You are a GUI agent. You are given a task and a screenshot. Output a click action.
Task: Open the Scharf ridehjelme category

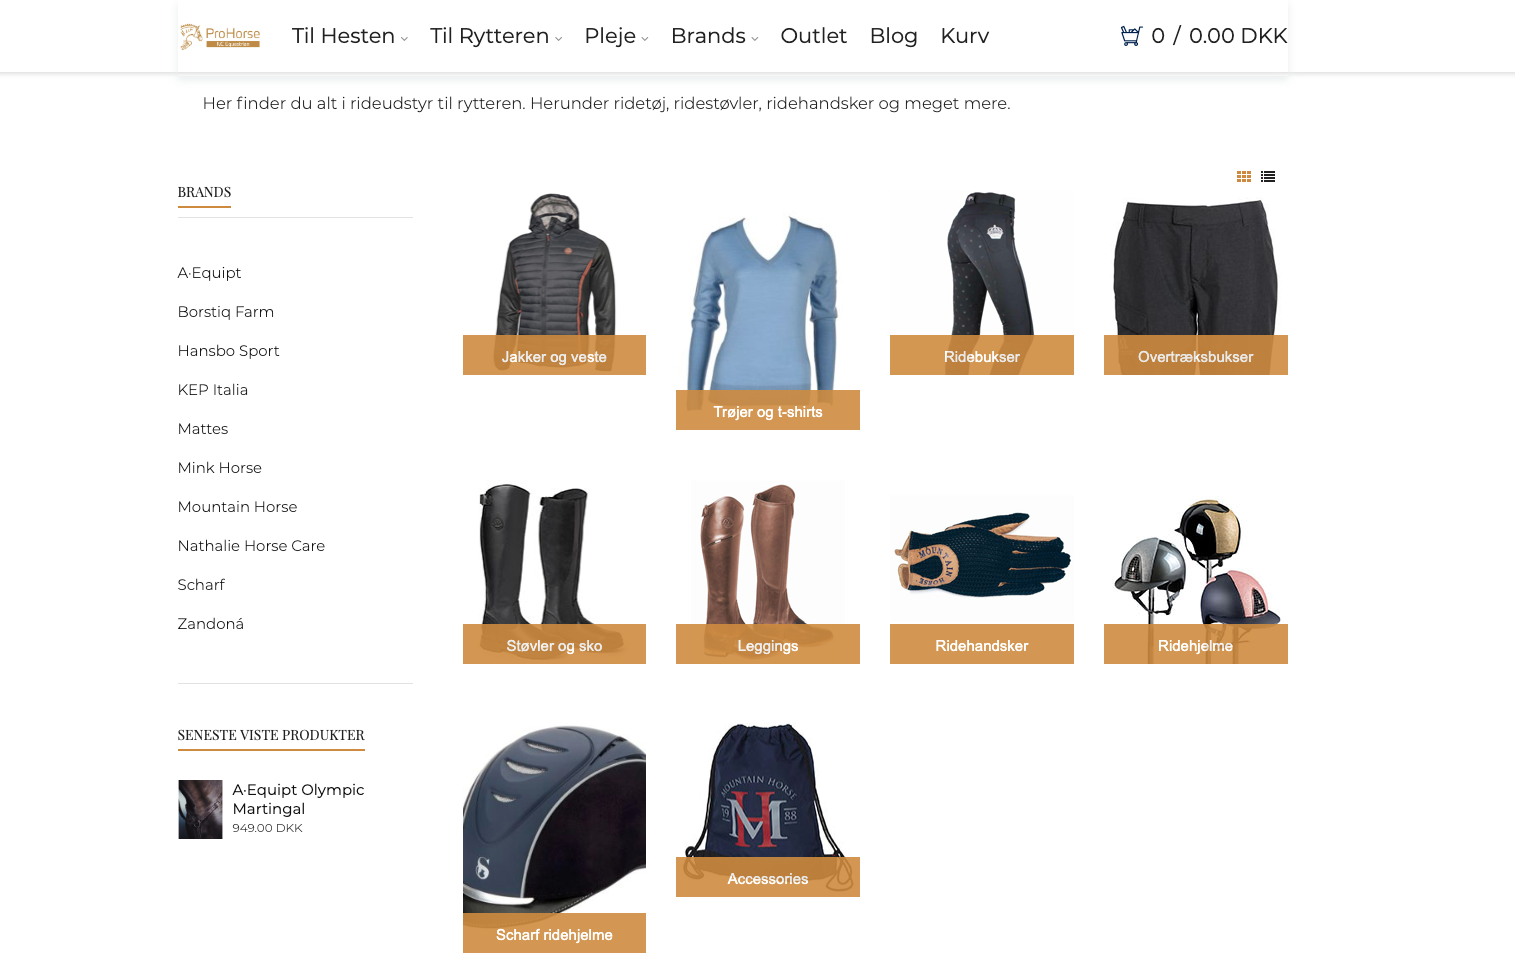[x=554, y=934]
